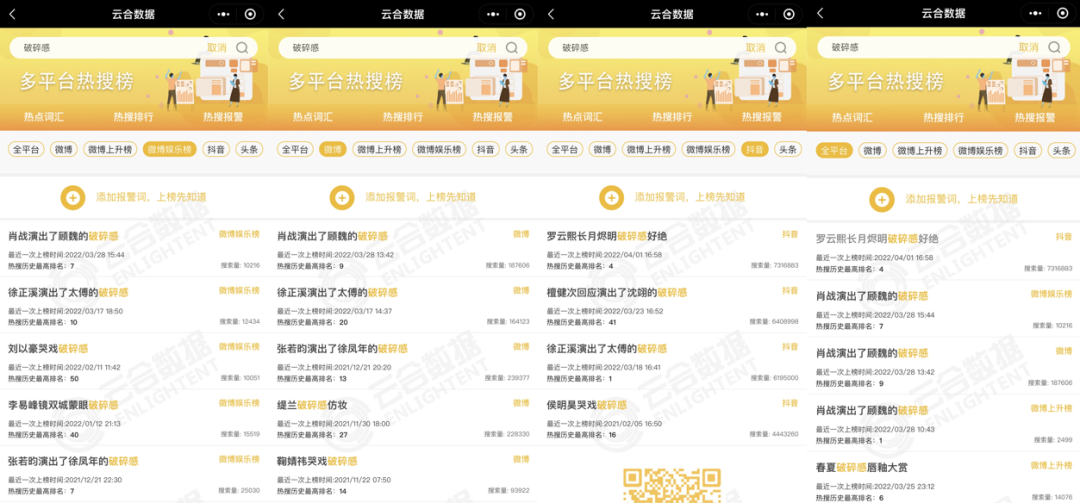Screen dimensions: 1080x503
Task: Open 热点词汇 tab on the first screen
Action: (x=43, y=117)
